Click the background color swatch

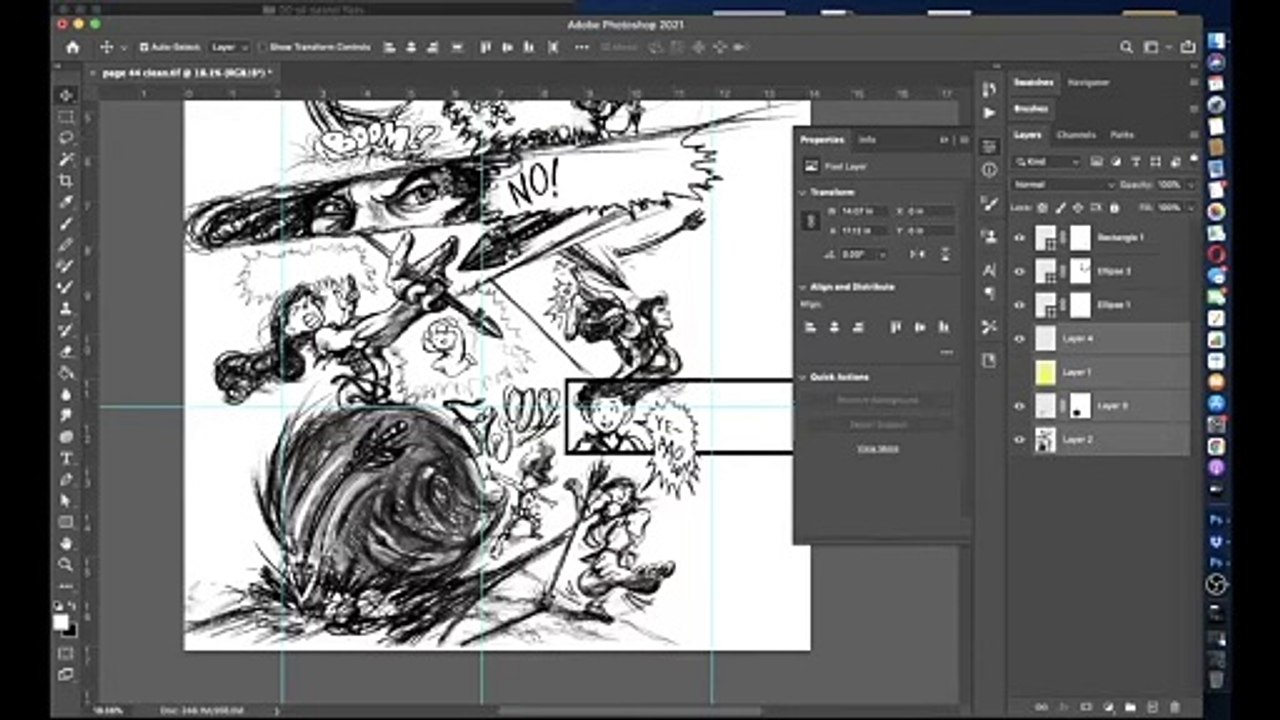point(70,631)
